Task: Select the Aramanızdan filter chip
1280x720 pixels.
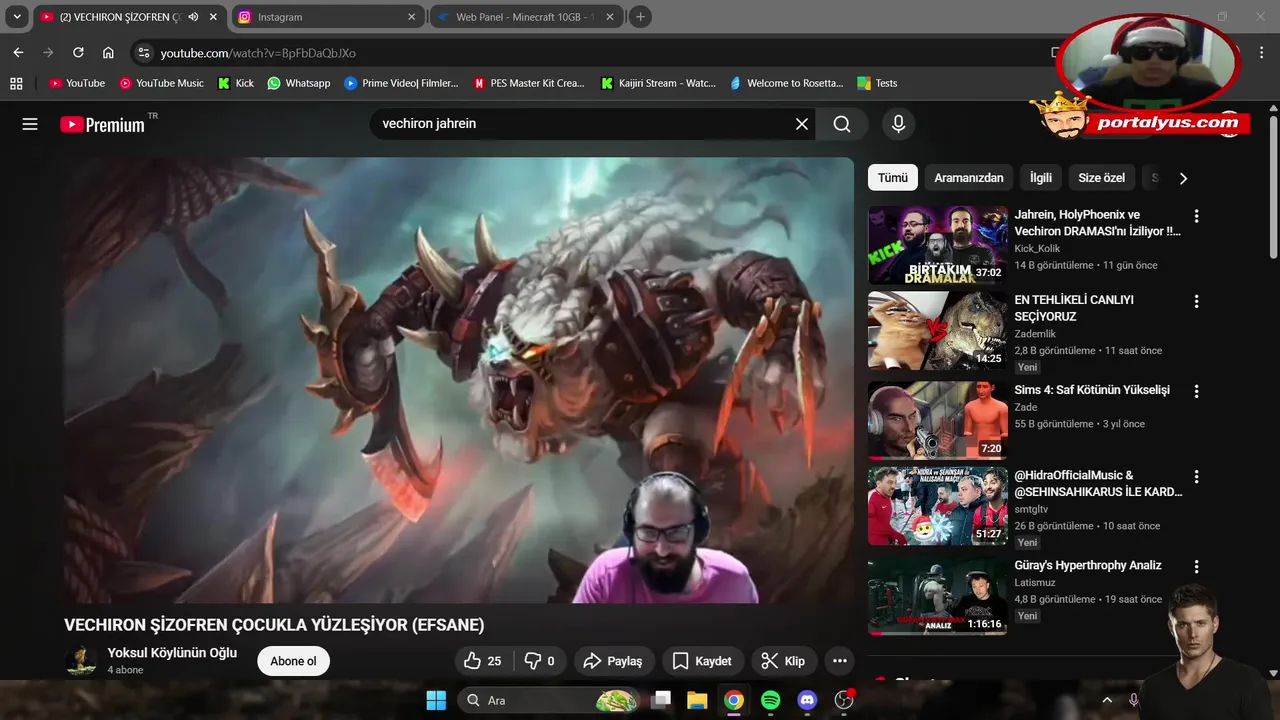Action: click(x=969, y=178)
